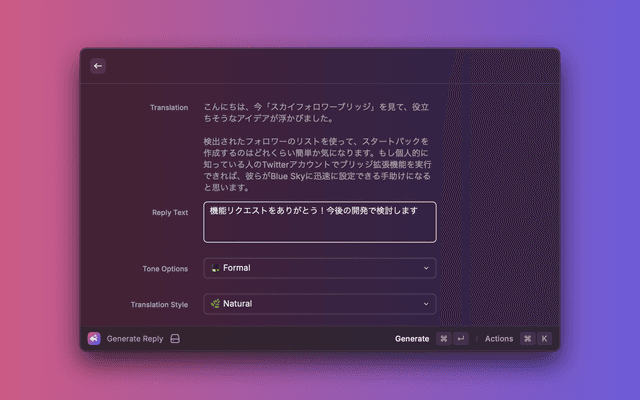Open the Actions menu

[499, 339]
